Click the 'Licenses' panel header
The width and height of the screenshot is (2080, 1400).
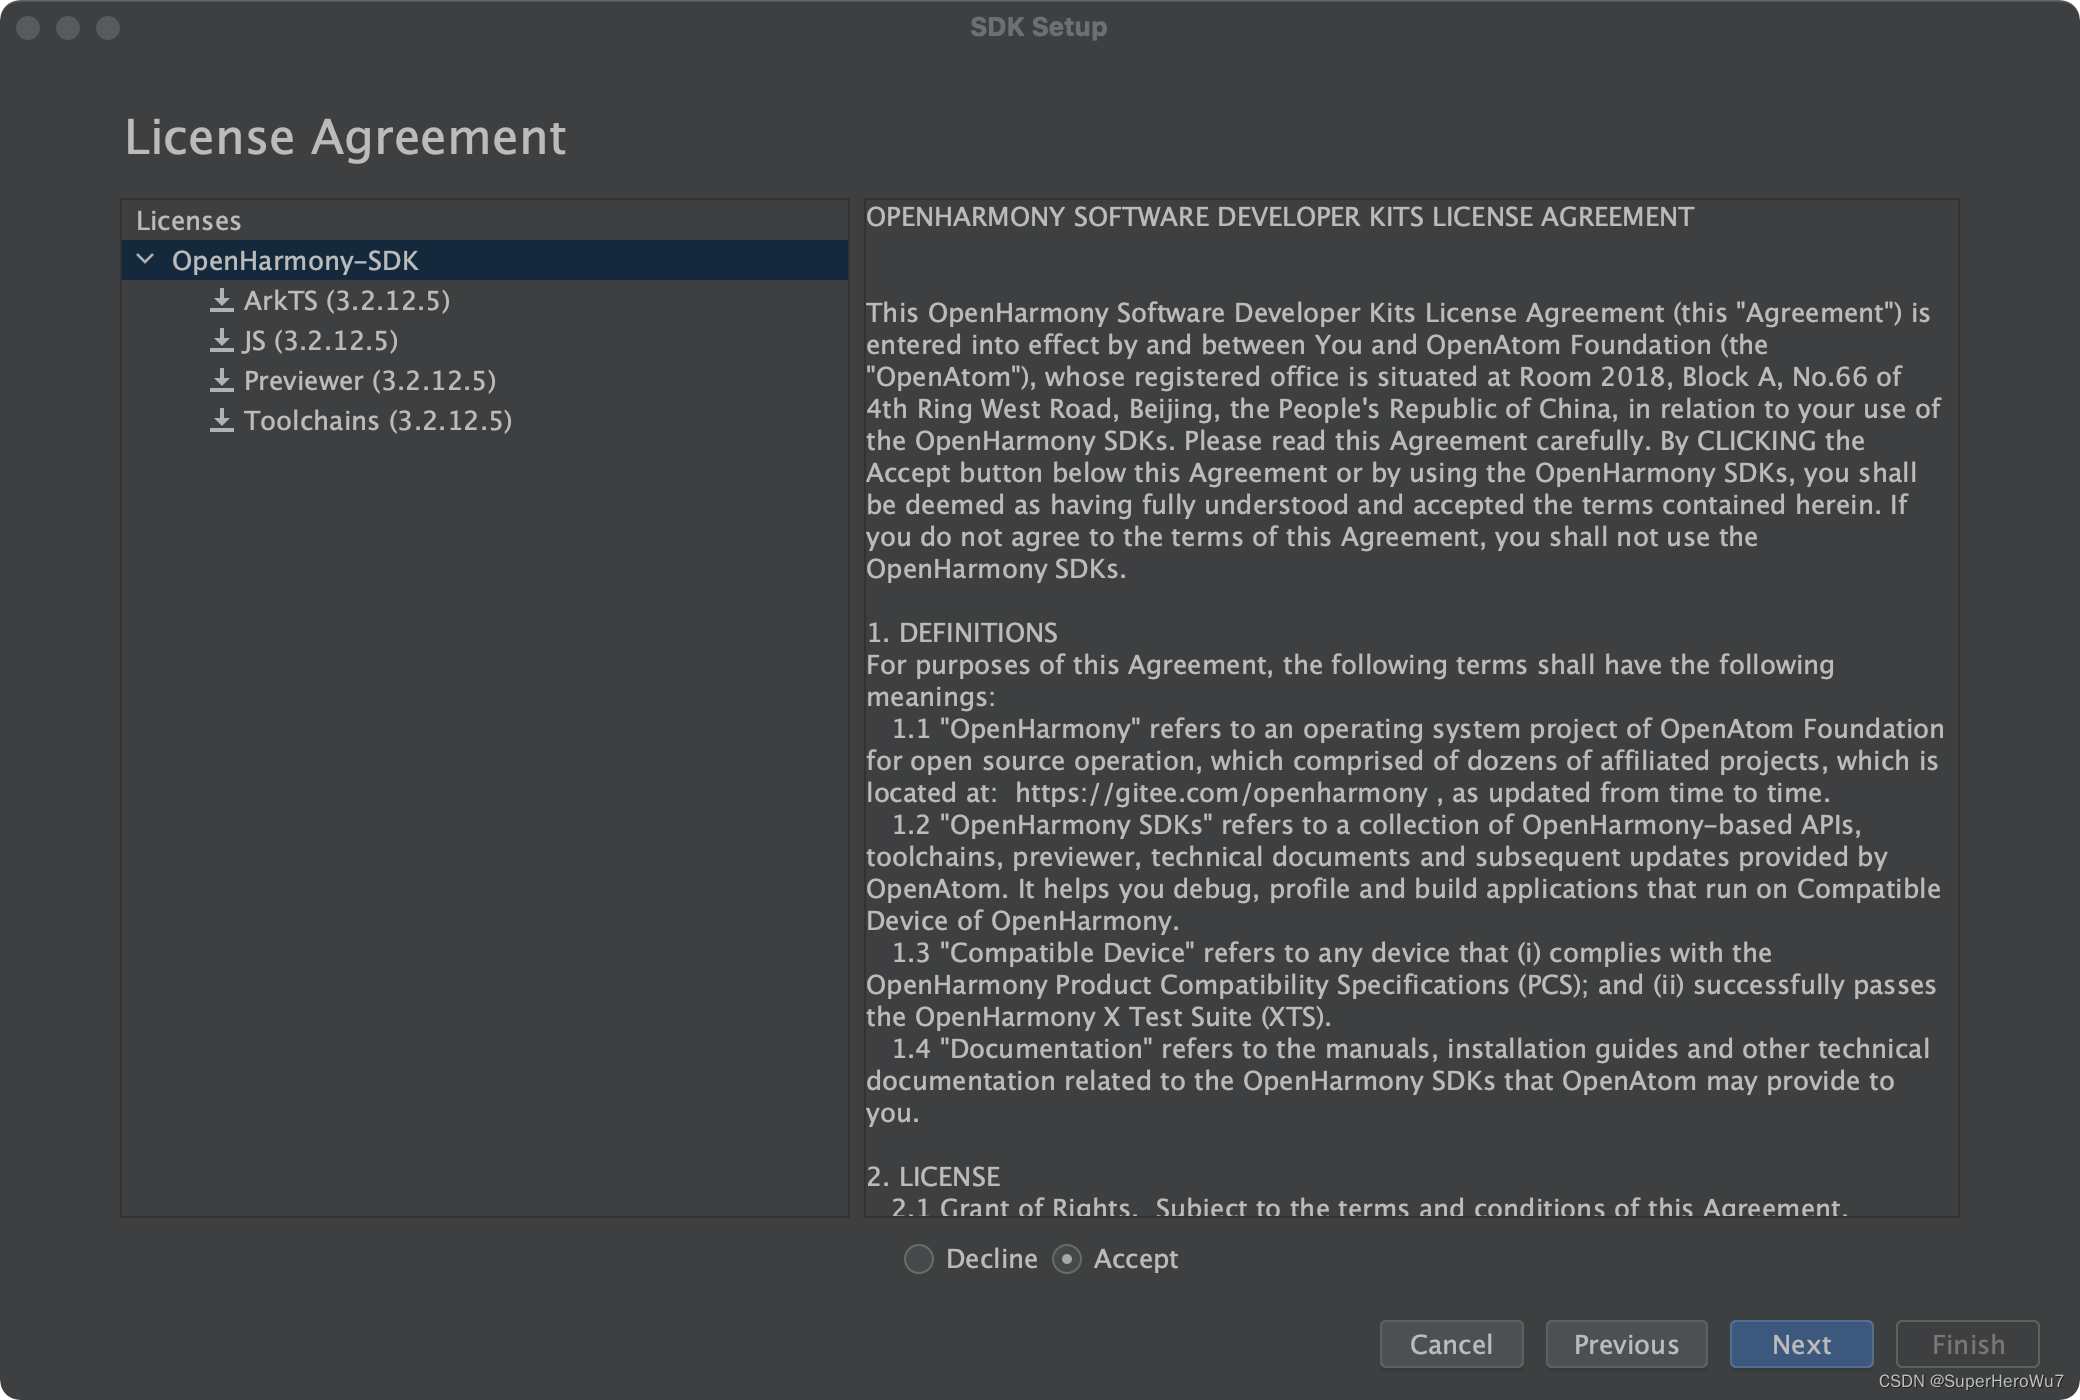(x=189, y=220)
